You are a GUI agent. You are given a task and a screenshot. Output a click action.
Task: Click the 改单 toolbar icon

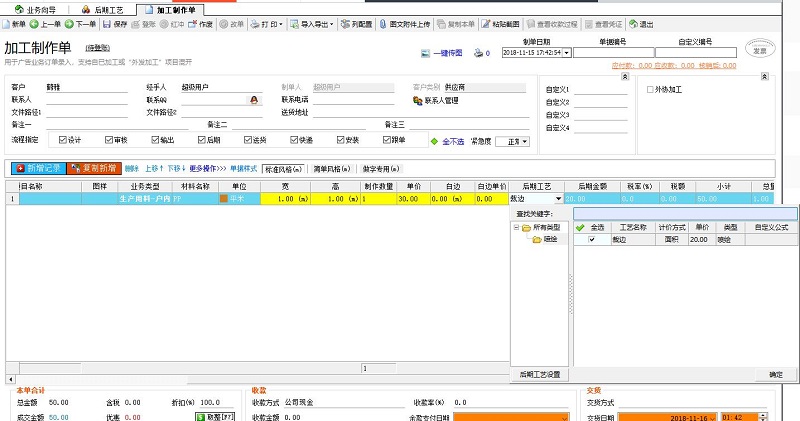(223, 24)
